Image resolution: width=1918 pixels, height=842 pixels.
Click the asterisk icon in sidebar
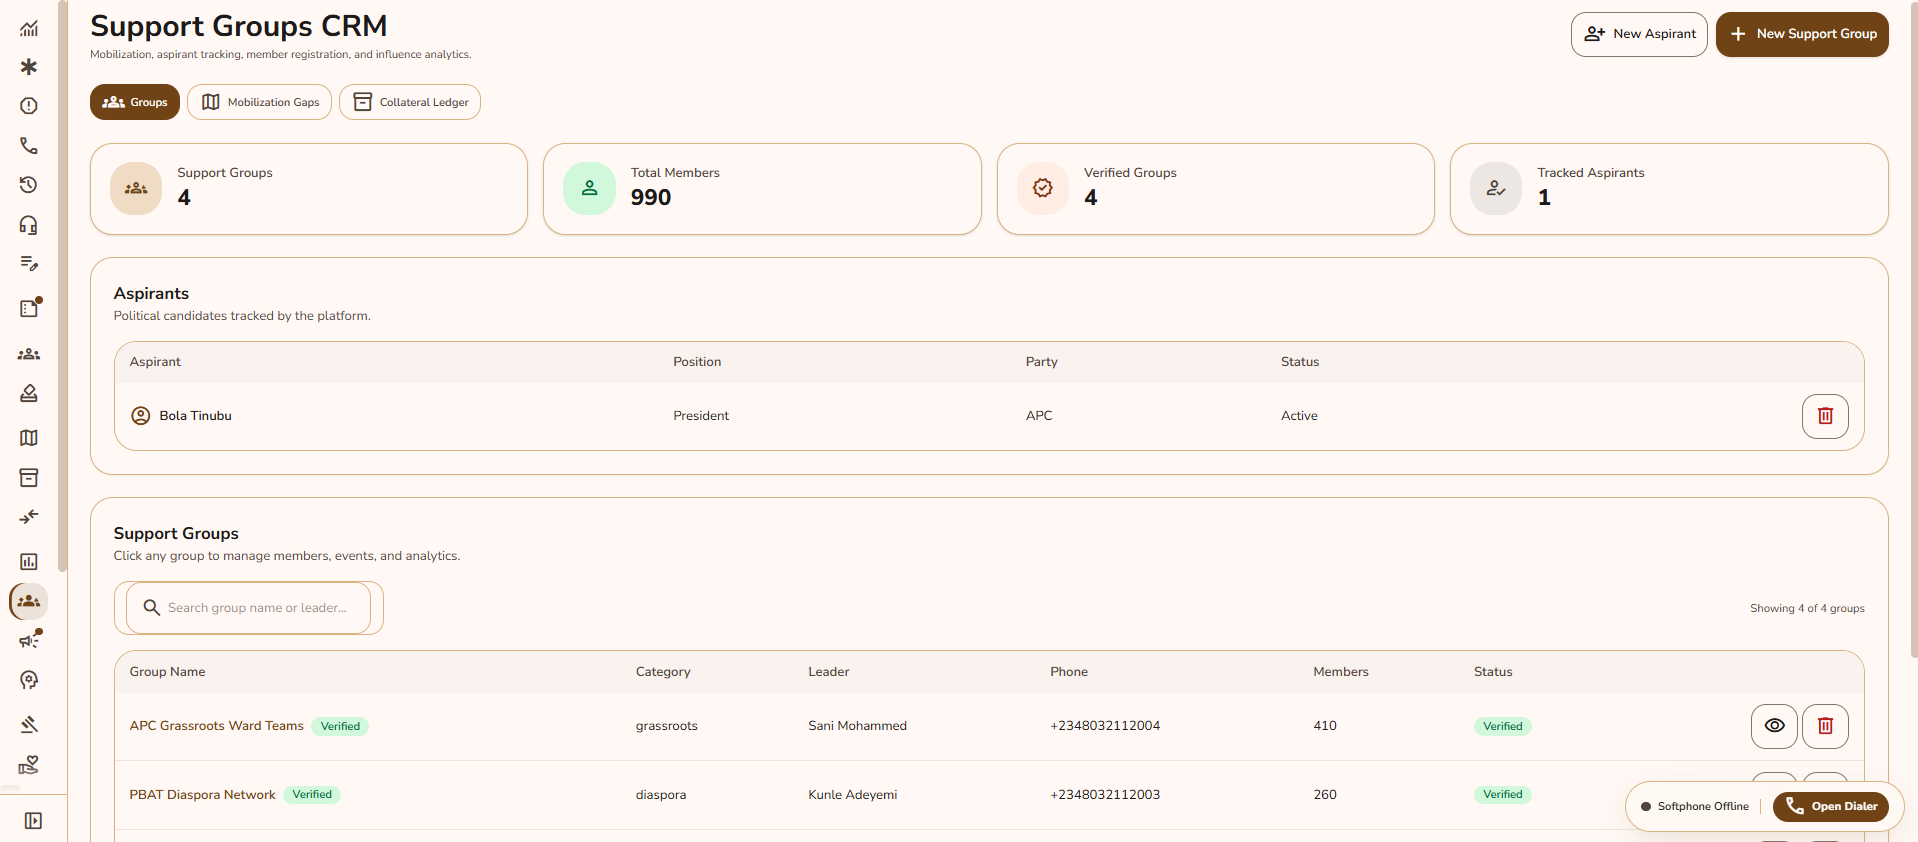(x=29, y=67)
